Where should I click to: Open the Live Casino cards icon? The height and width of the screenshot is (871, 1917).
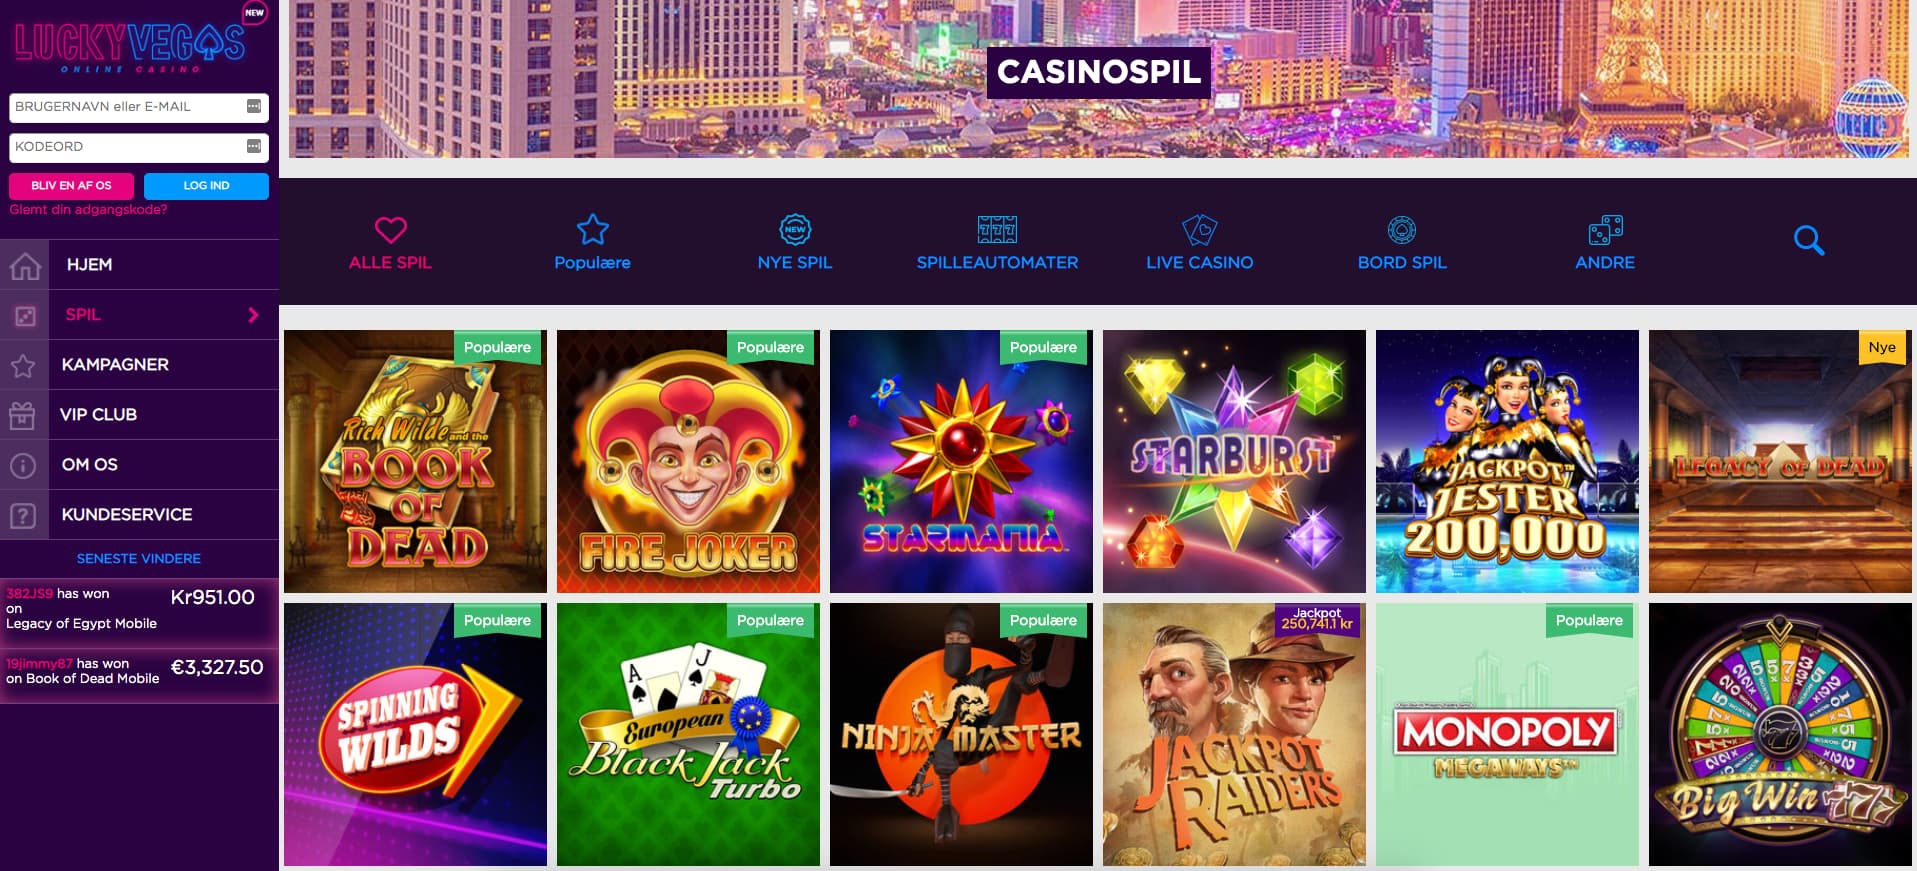click(x=1200, y=230)
